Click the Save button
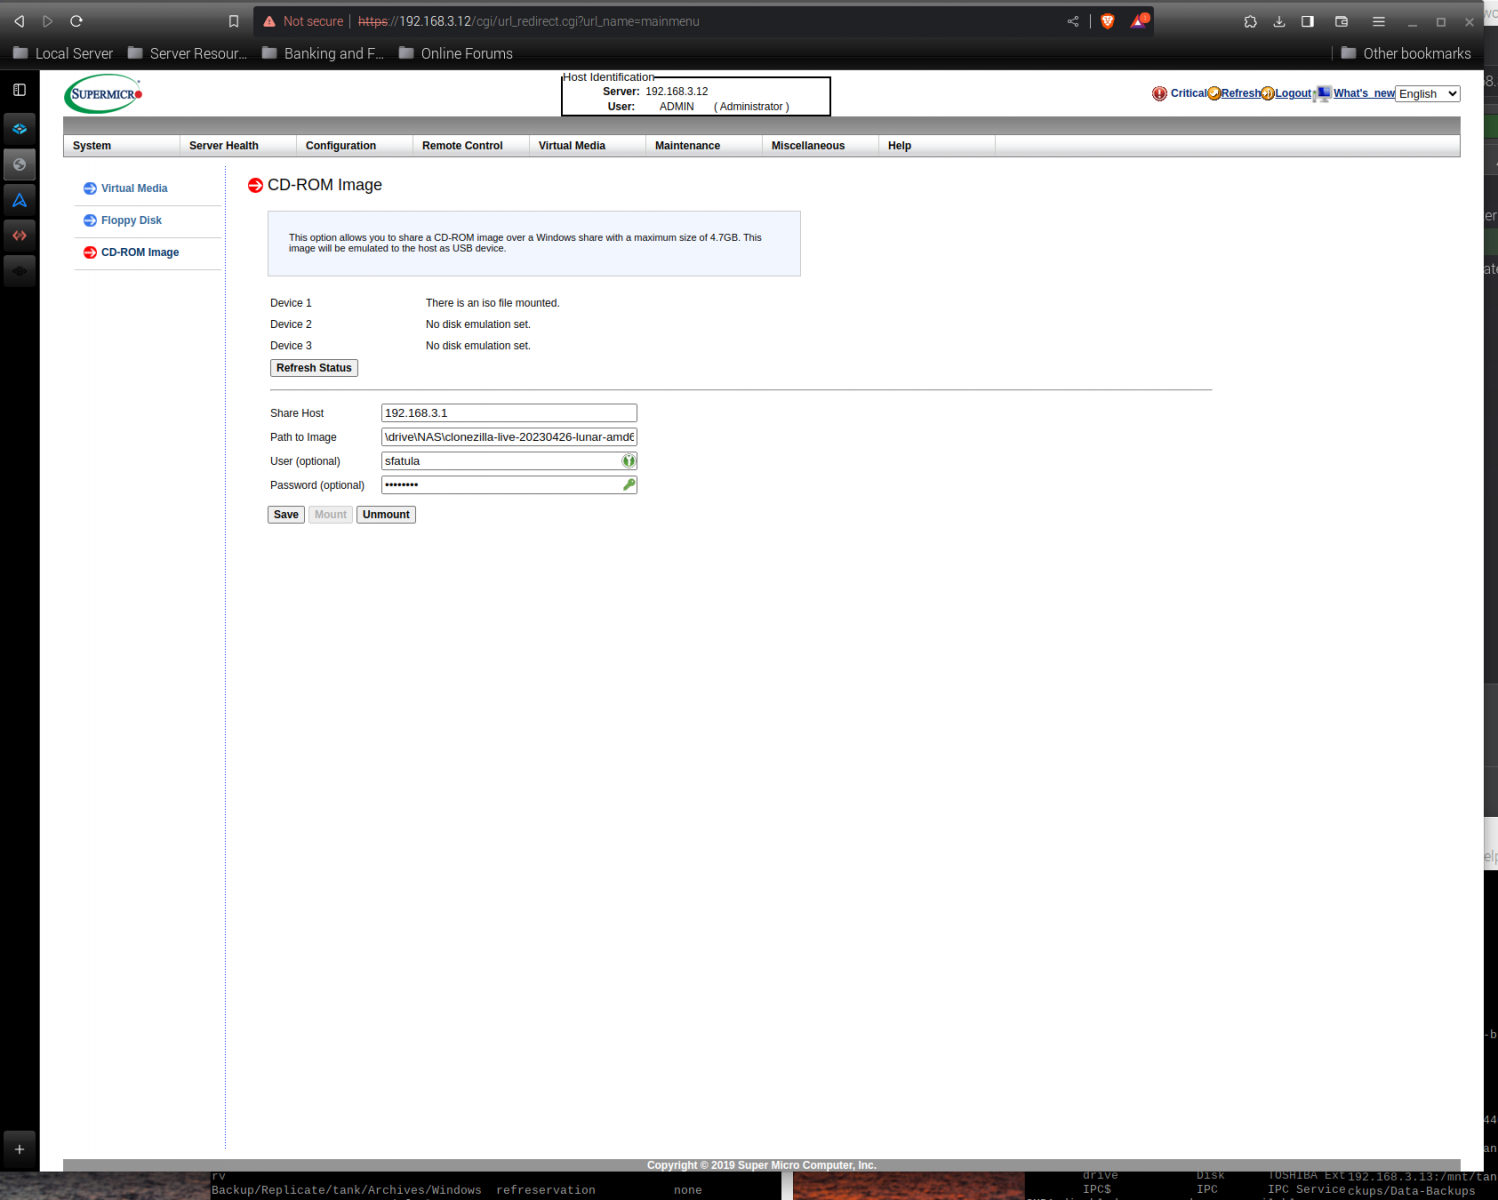The width and height of the screenshot is (1498, 1200). click(286, 515)
